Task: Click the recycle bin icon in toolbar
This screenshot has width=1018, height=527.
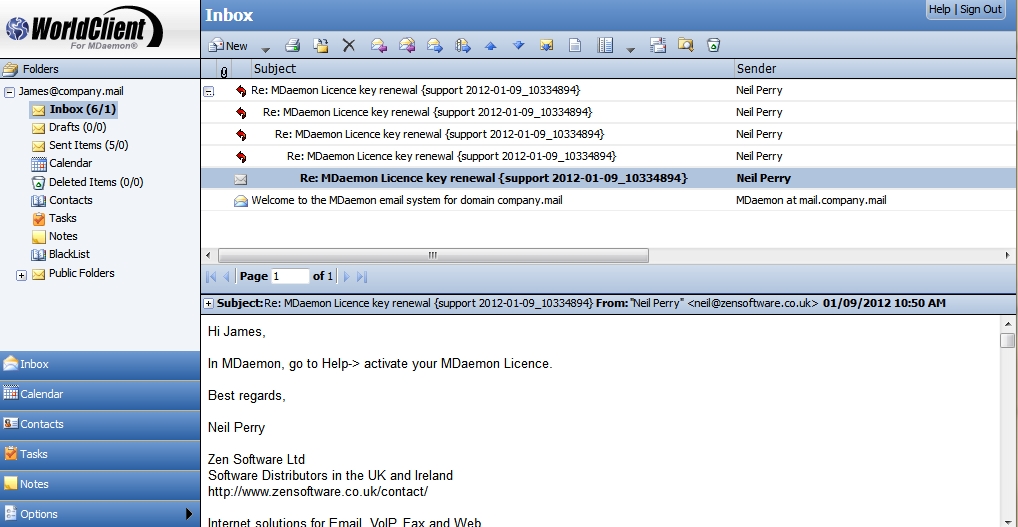Action: 713,45
